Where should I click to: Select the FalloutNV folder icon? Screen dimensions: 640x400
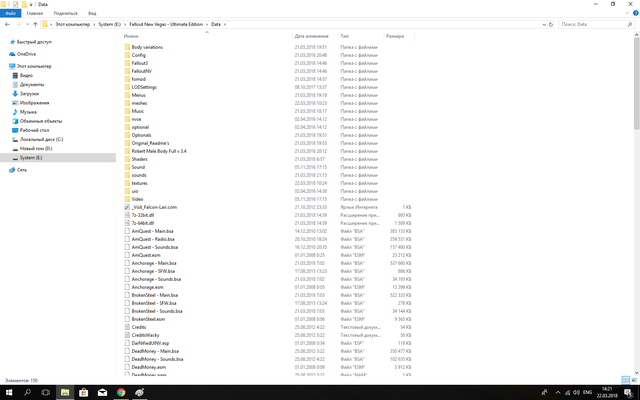point(127,71)
